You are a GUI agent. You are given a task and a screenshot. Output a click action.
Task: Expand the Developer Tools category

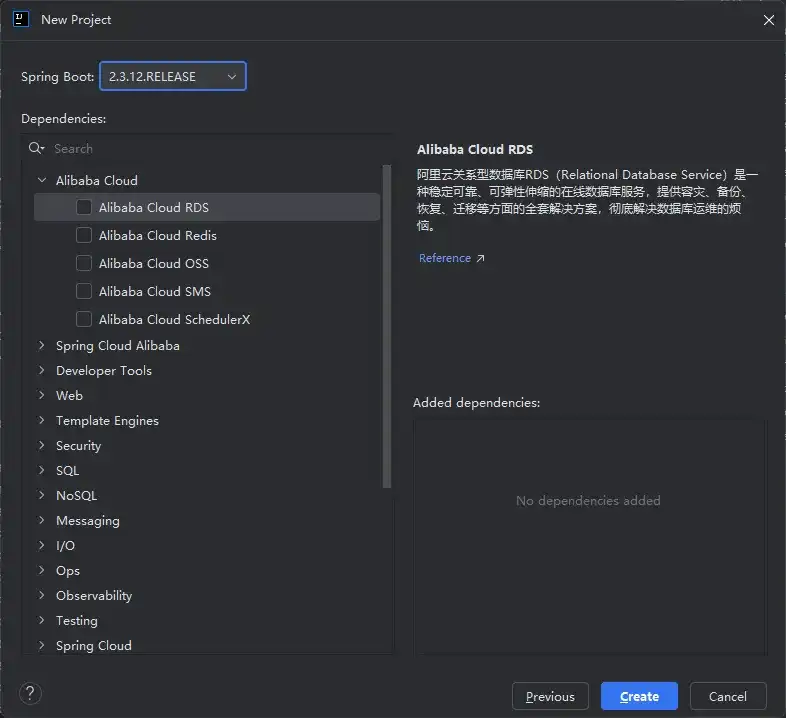click(x=42, y=371)
